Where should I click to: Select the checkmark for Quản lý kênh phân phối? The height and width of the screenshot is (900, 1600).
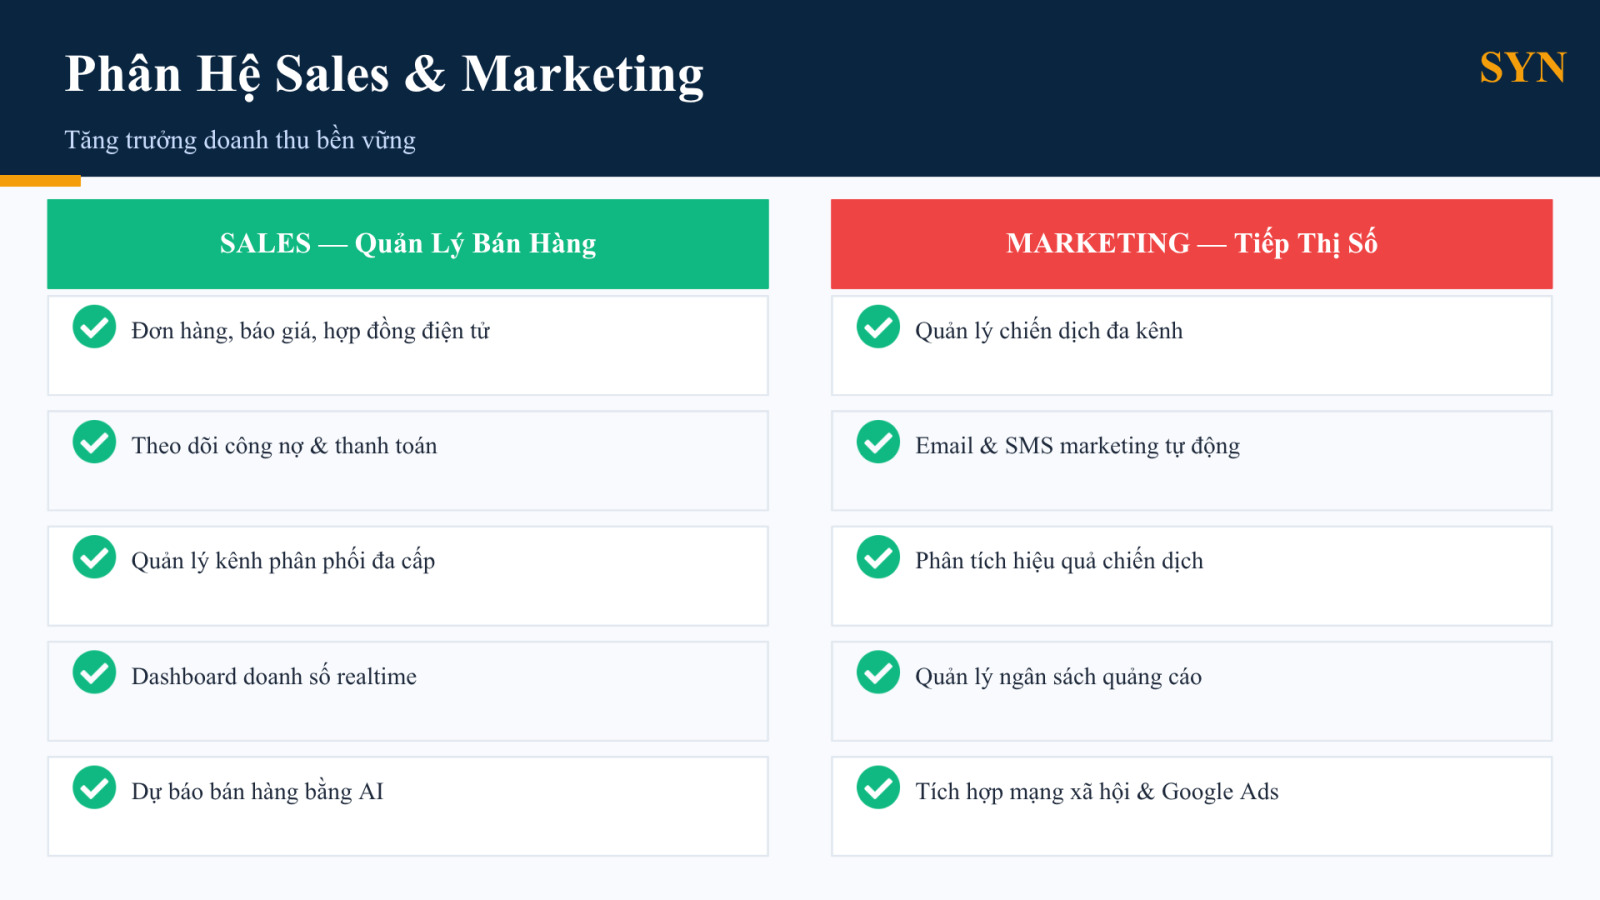(94, 557)
